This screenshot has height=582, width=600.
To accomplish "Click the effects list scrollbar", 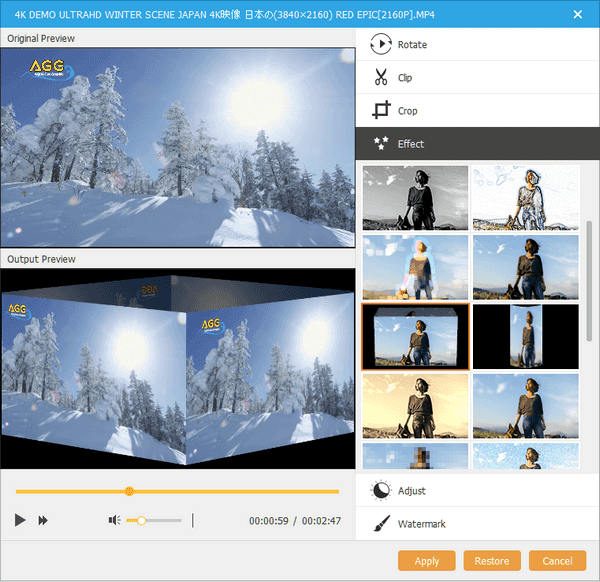I will [589, 280].
